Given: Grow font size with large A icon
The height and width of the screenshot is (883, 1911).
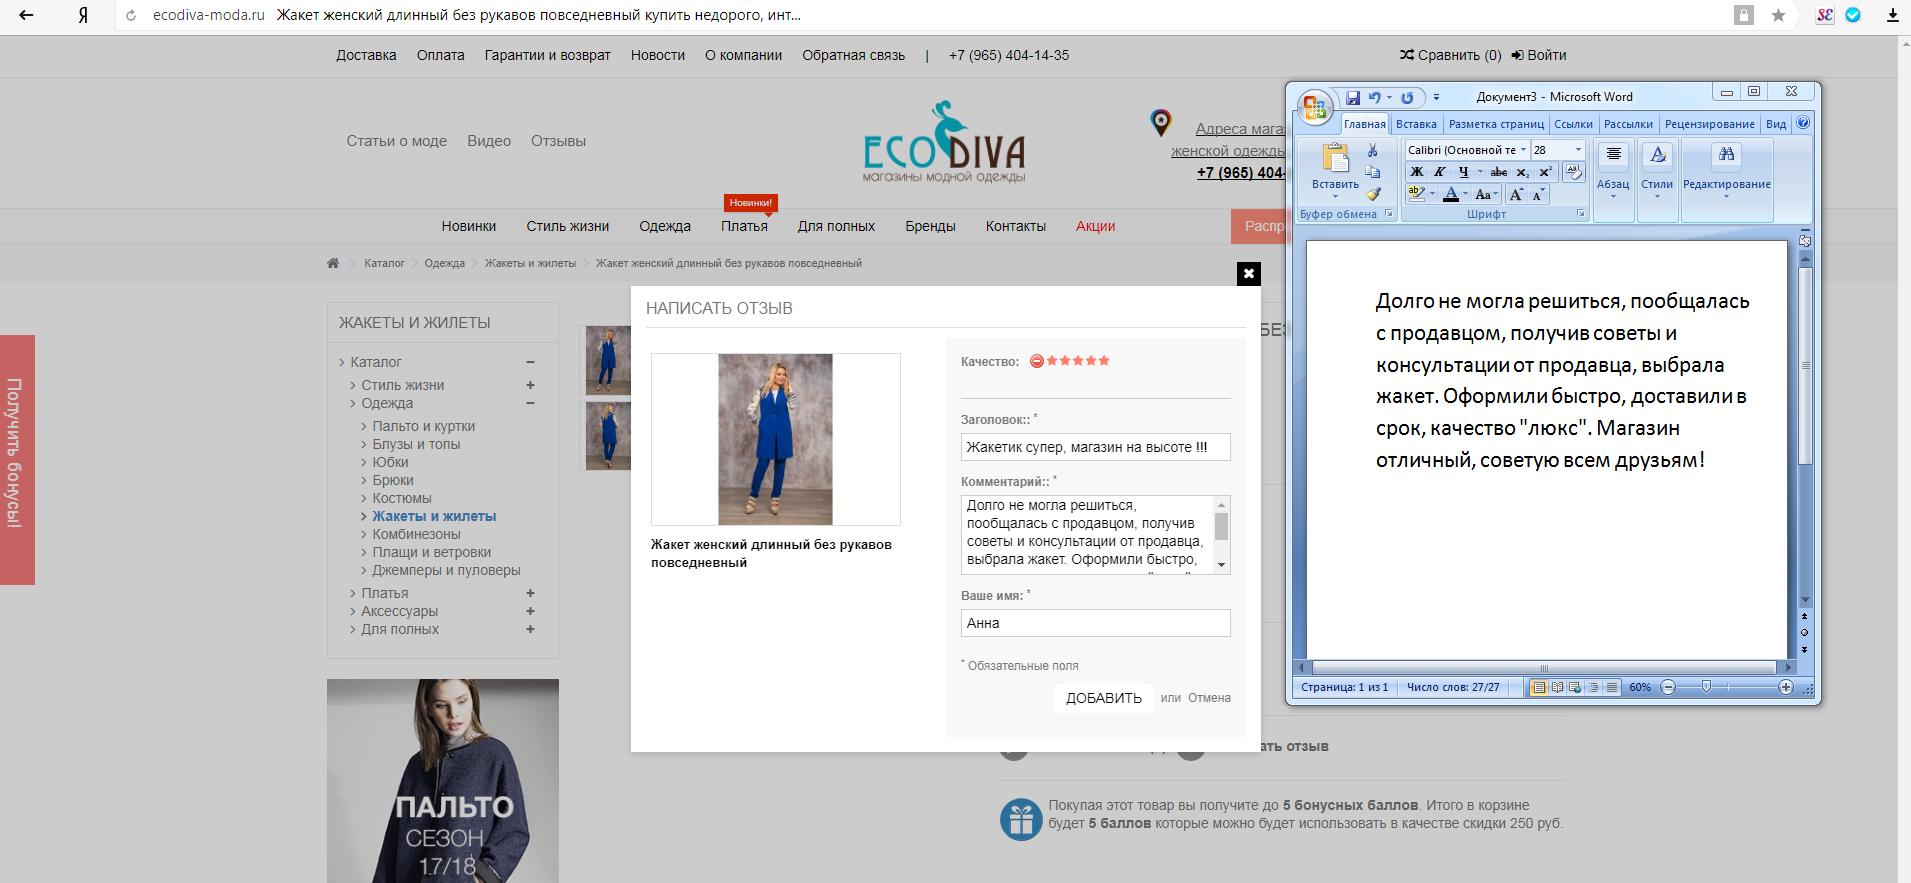Looking at the screenshot, I should coord(1517,194).
